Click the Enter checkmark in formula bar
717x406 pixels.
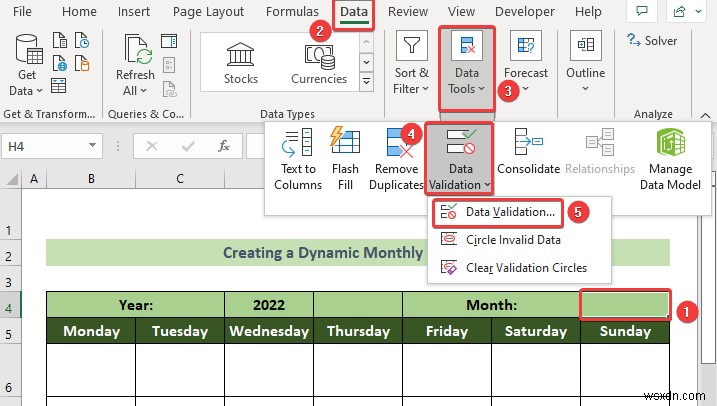(x=188, y=146)
